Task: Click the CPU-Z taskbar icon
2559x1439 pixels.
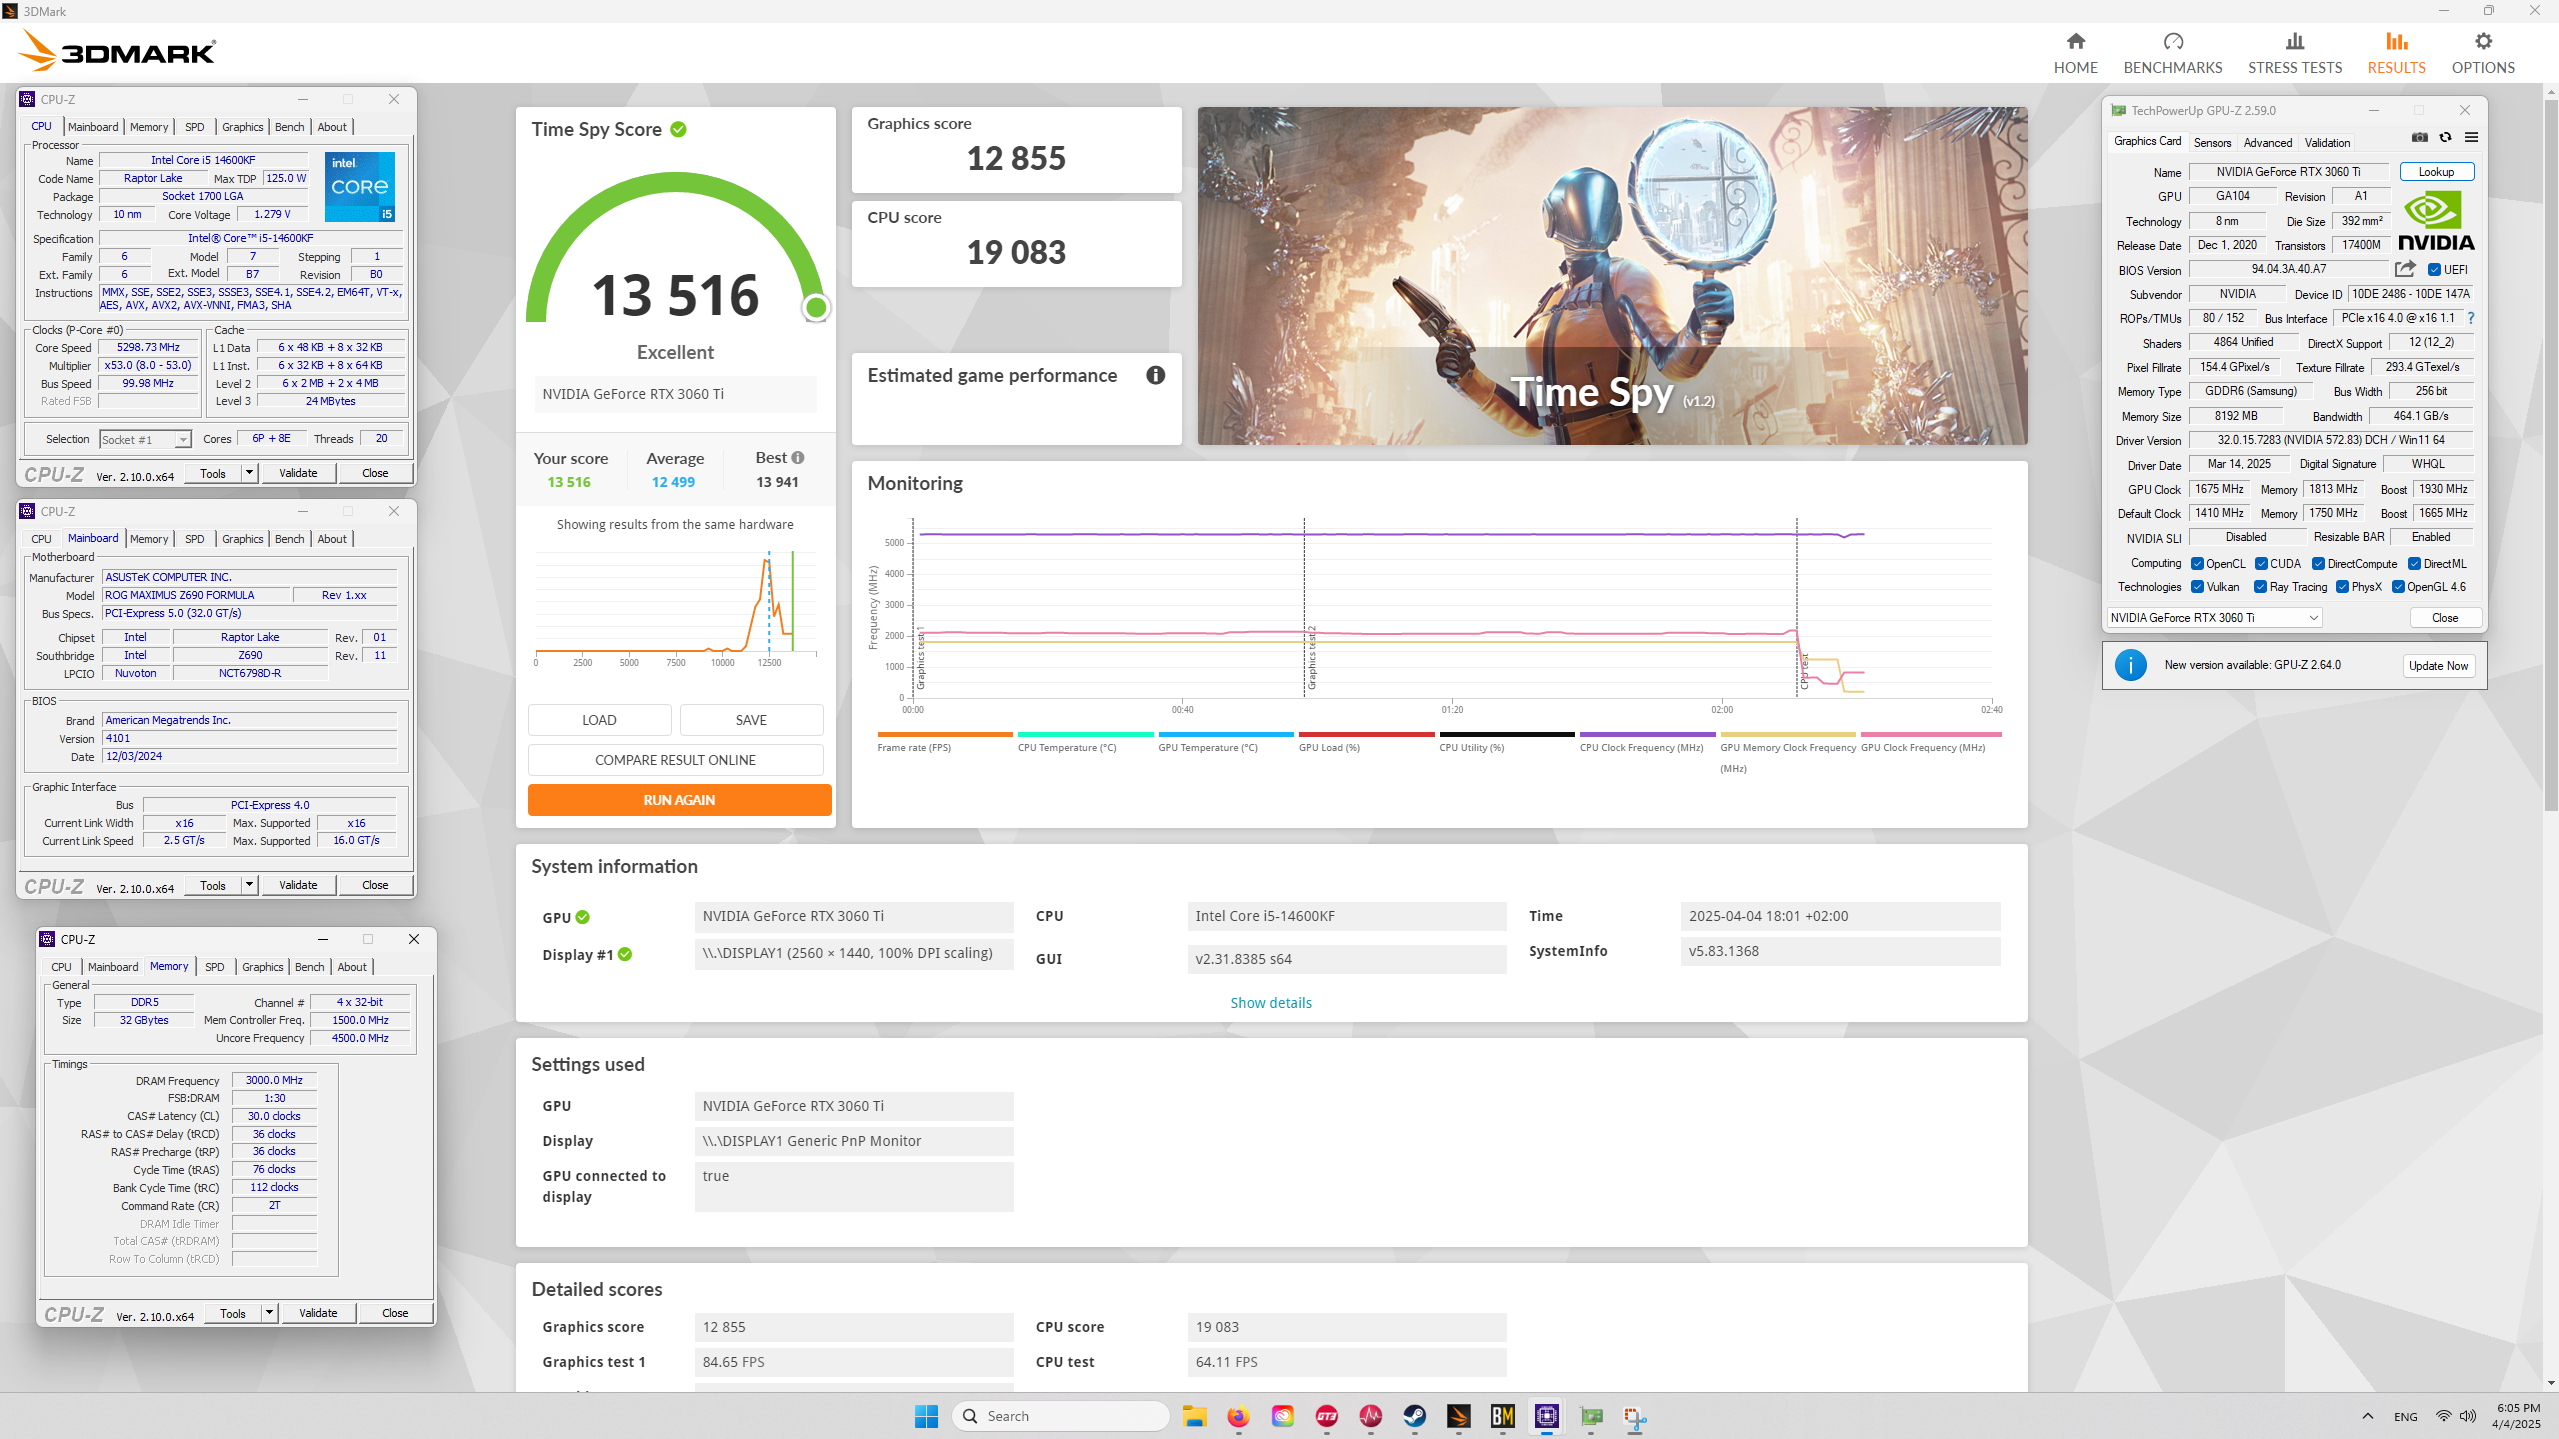Action: point(1546,1416)
